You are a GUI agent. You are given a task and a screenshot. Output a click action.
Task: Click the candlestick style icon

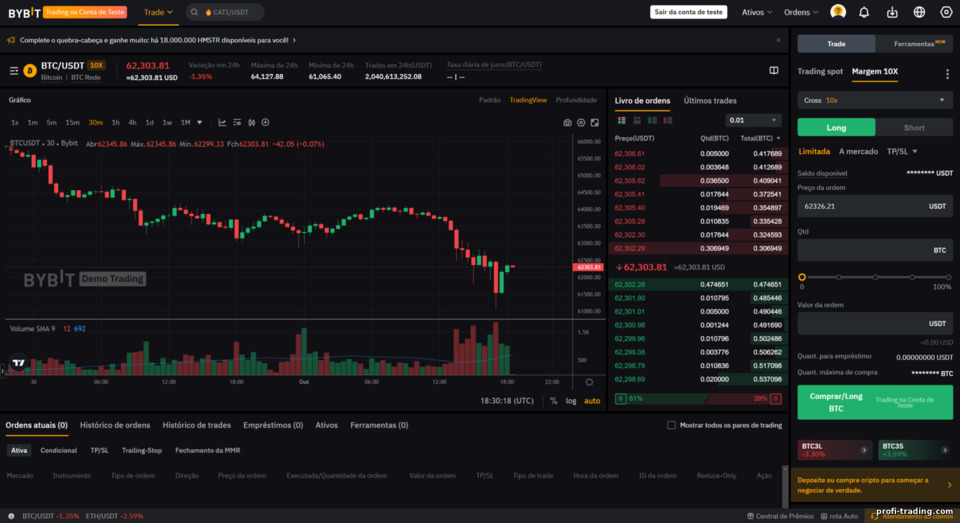click(x=251, y=122)
